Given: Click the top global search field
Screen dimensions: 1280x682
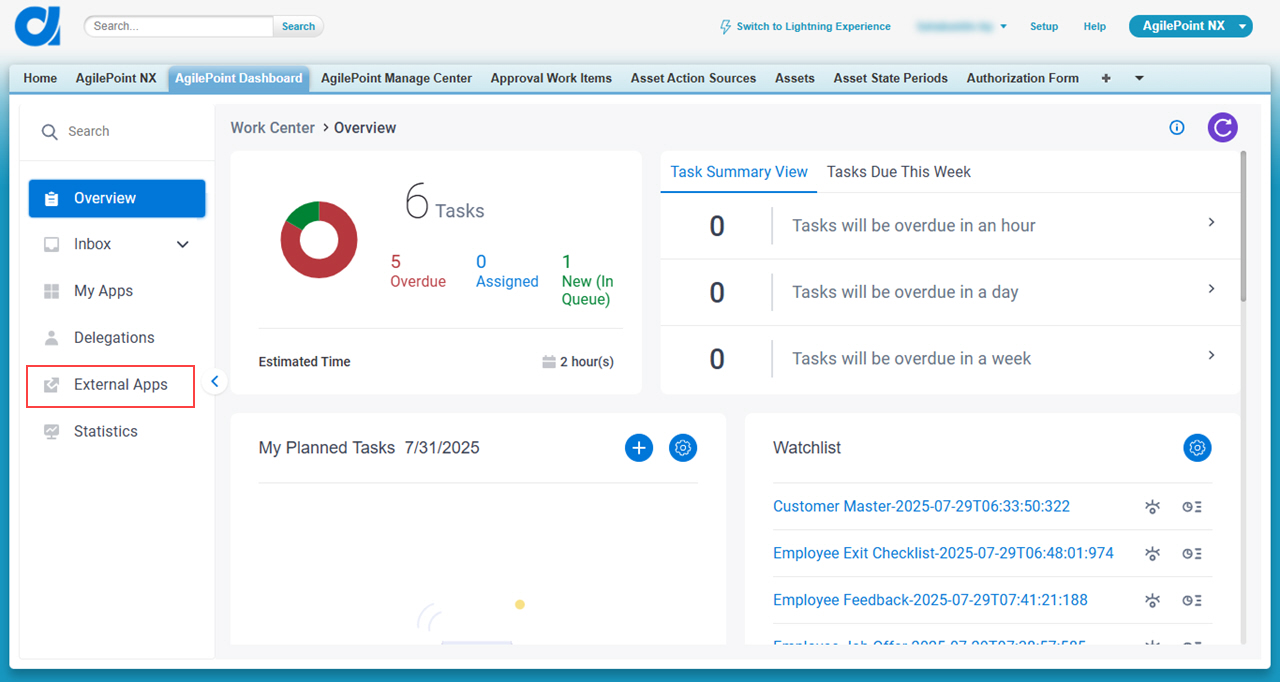Looking at the screenshot, I should 179,27.
